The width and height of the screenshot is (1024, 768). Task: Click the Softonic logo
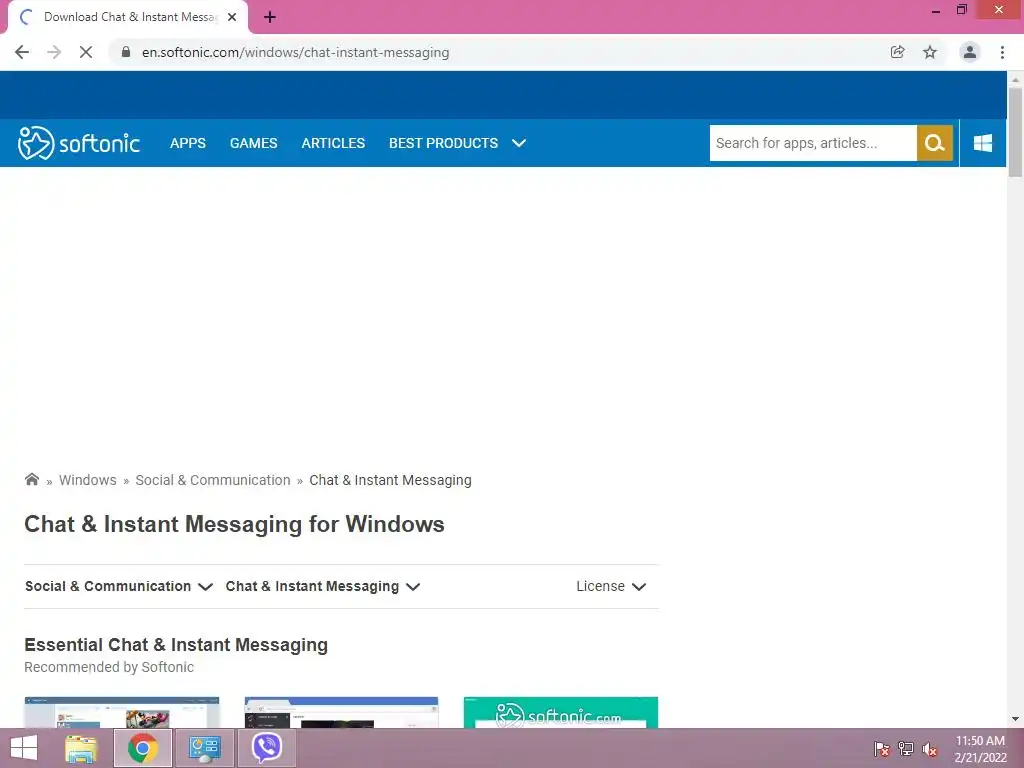(x=79, y=143)
